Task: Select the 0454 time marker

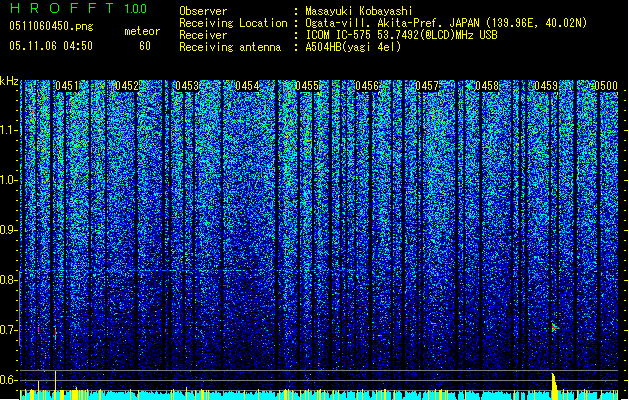Action: click(x=247, y=86)
